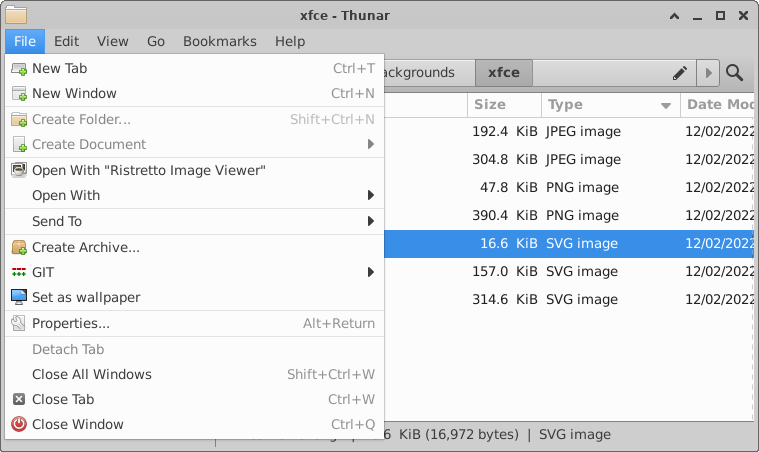Open the Go menu
Viewport: 759px width, 452px height.
pyautogui.click(x=156, y=41)
